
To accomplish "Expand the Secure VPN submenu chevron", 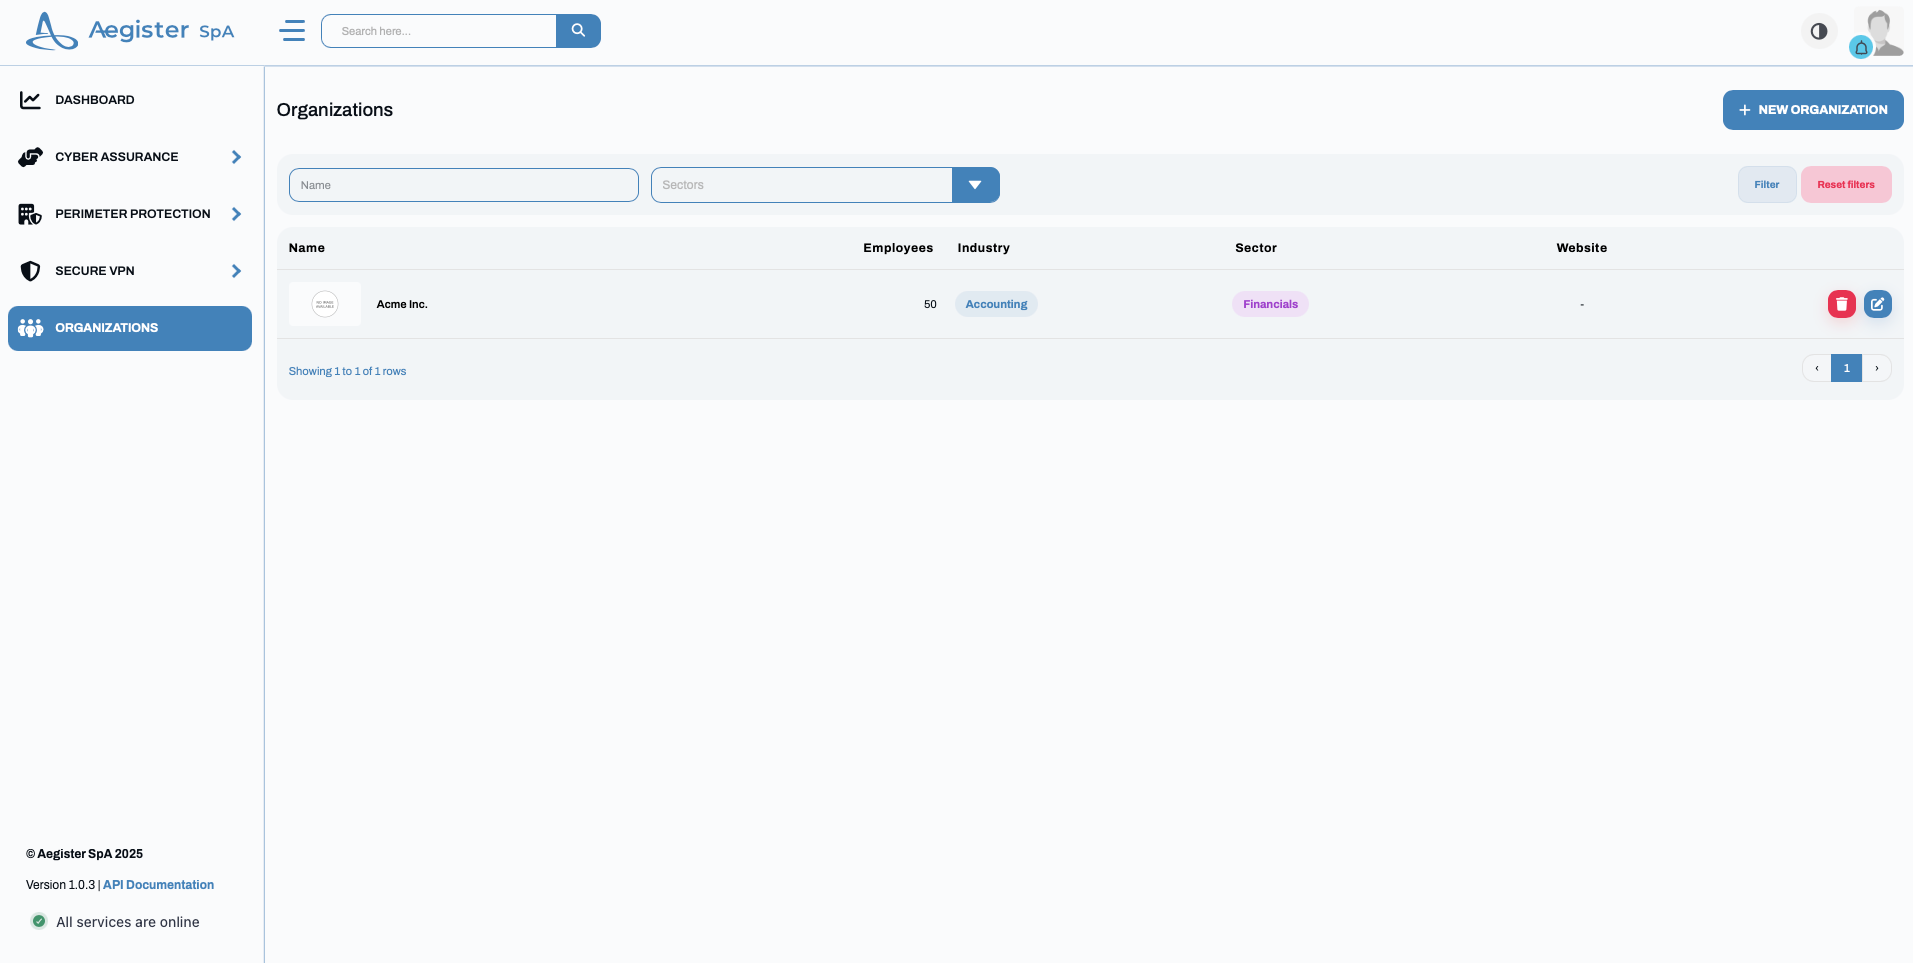I will [236, 271].
